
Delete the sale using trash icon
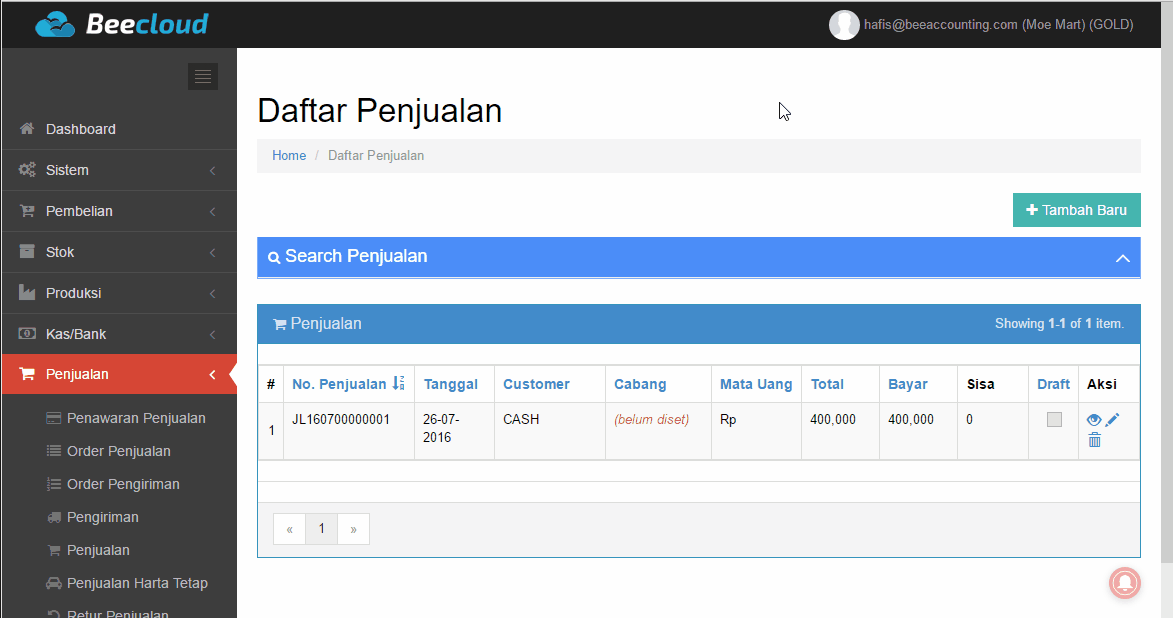(x=1094, y=440)
